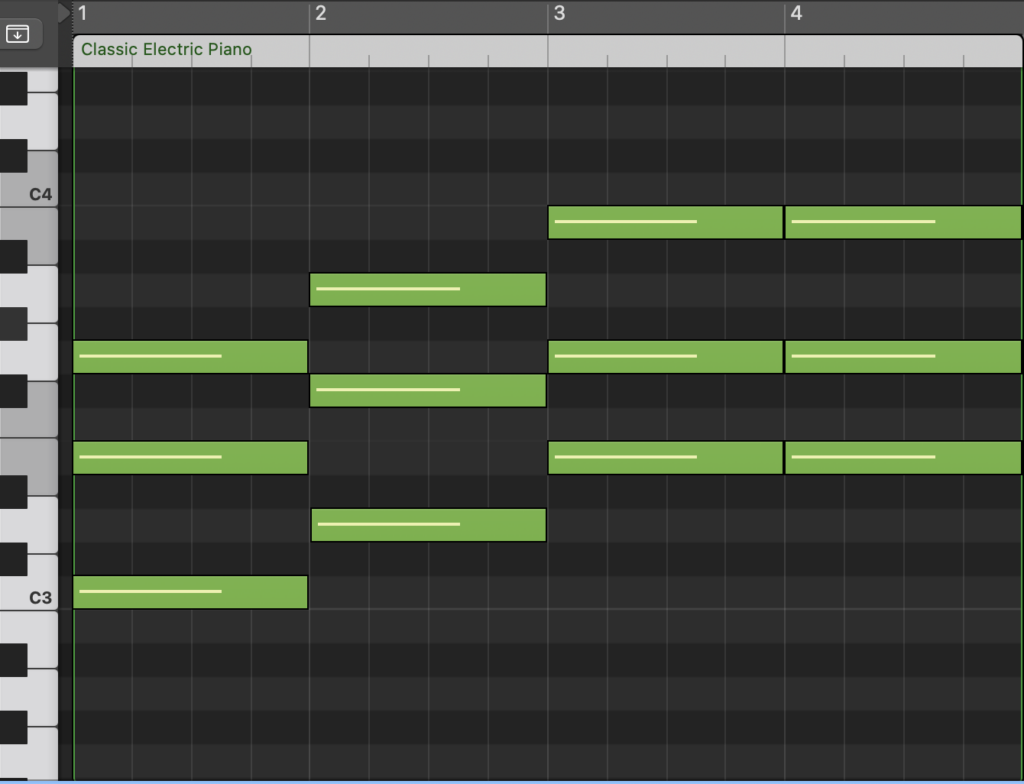
Task: Click bar 4 in the timeline ruler
Action: (796, 13)
